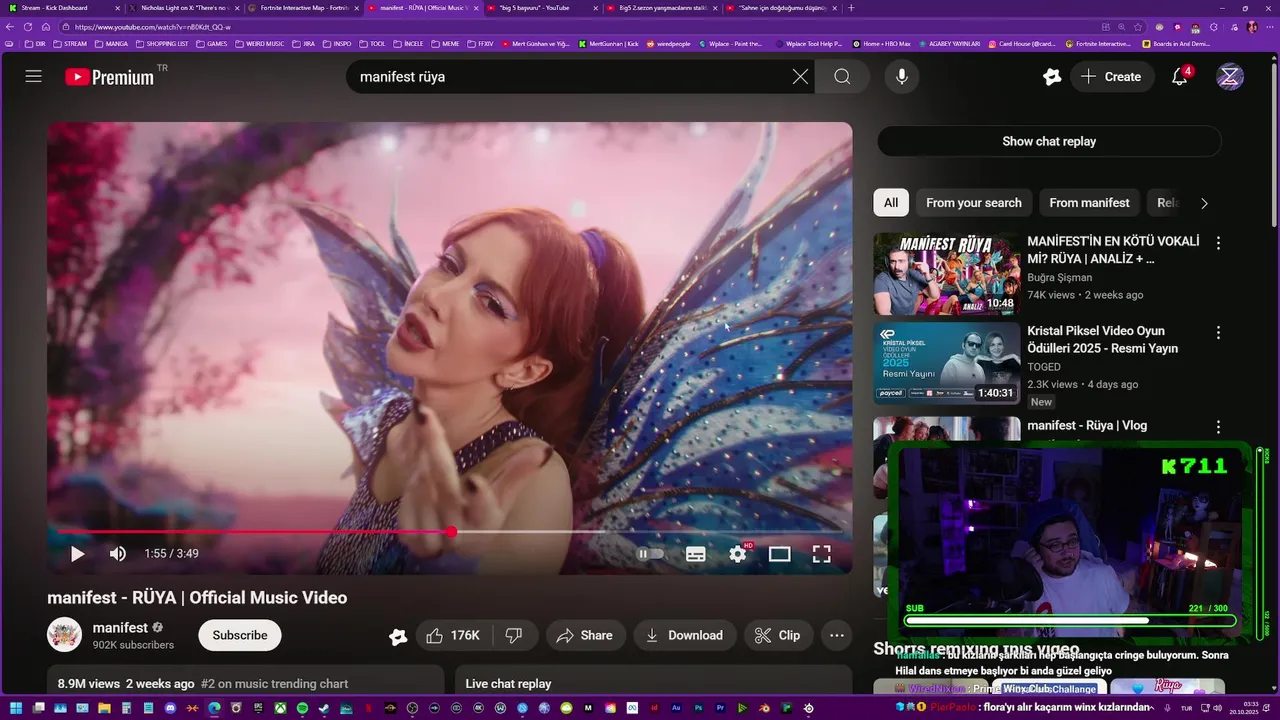
Task: Go back in browser history
Action: (x=11, y=27)
